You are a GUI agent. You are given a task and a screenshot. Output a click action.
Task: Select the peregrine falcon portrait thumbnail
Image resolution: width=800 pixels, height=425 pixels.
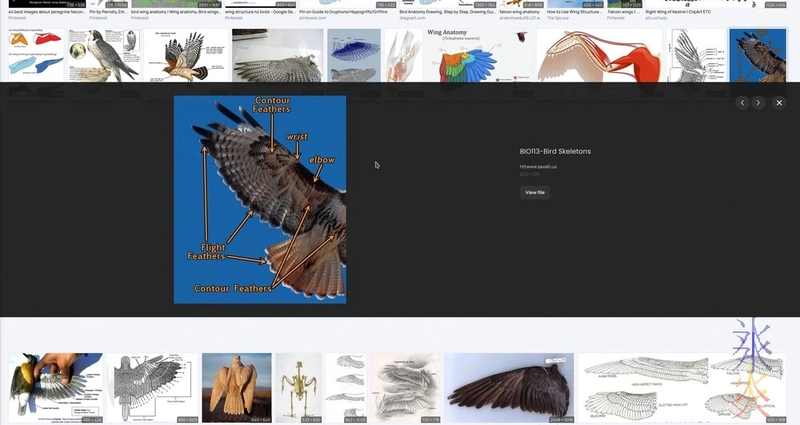coord(103,55)
